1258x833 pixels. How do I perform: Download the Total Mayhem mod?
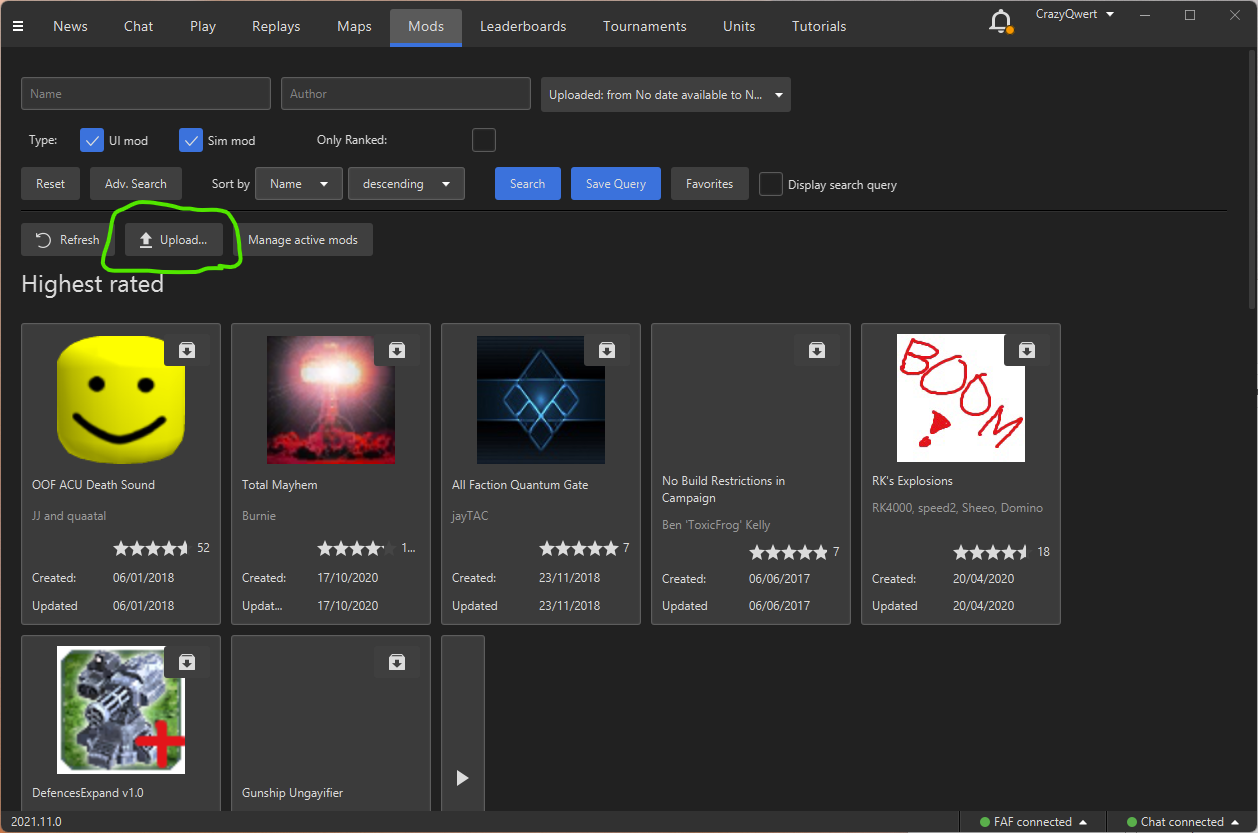397,350
